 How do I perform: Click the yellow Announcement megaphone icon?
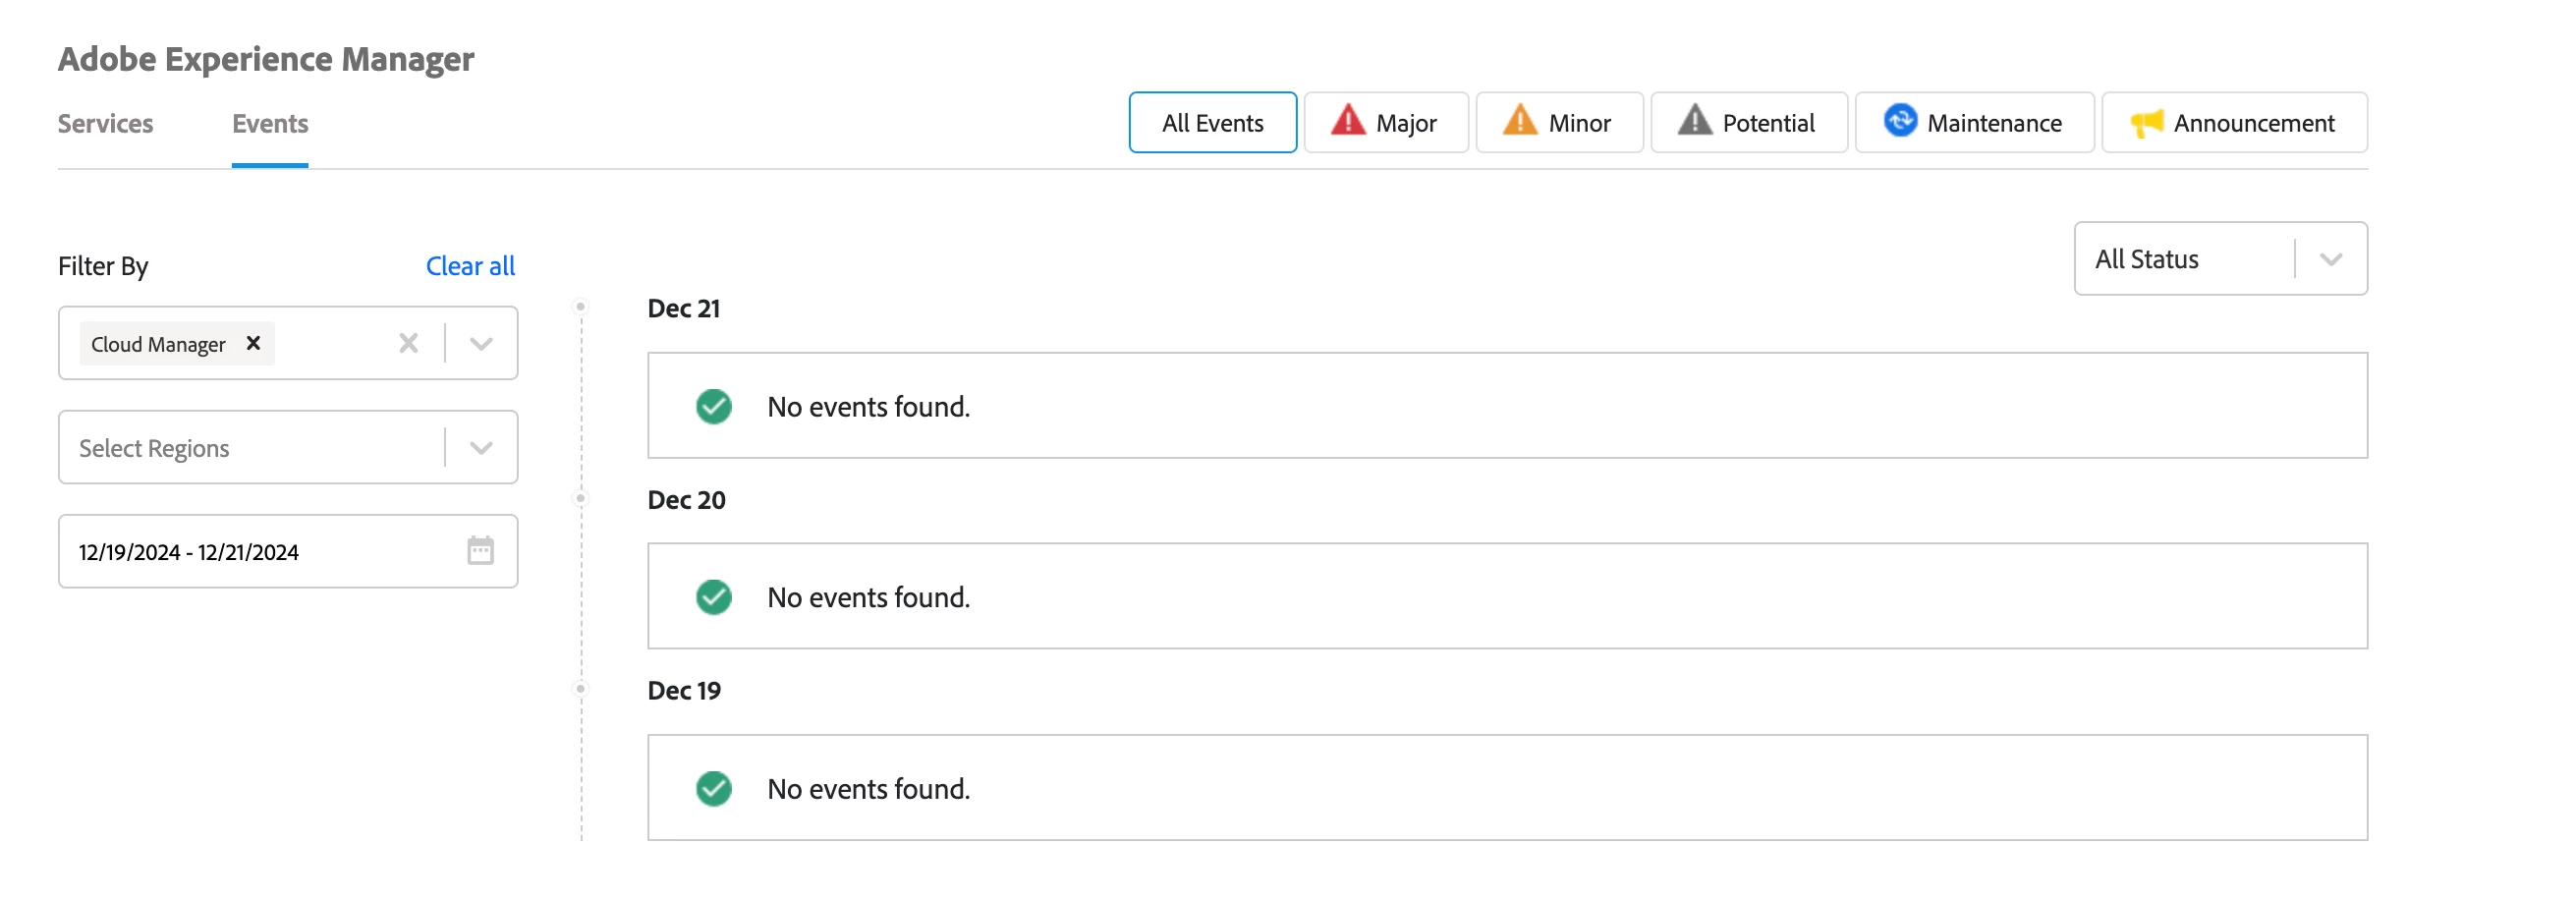pyautogui.click(x=2147, y=123)
